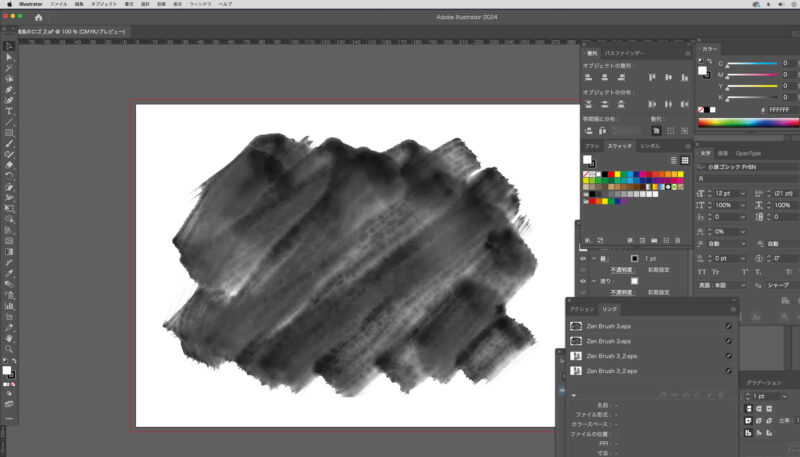Image resolution: width=800 pixels, height=457 pixels.
Task: Click the Home icon
Action: [38, 17]
